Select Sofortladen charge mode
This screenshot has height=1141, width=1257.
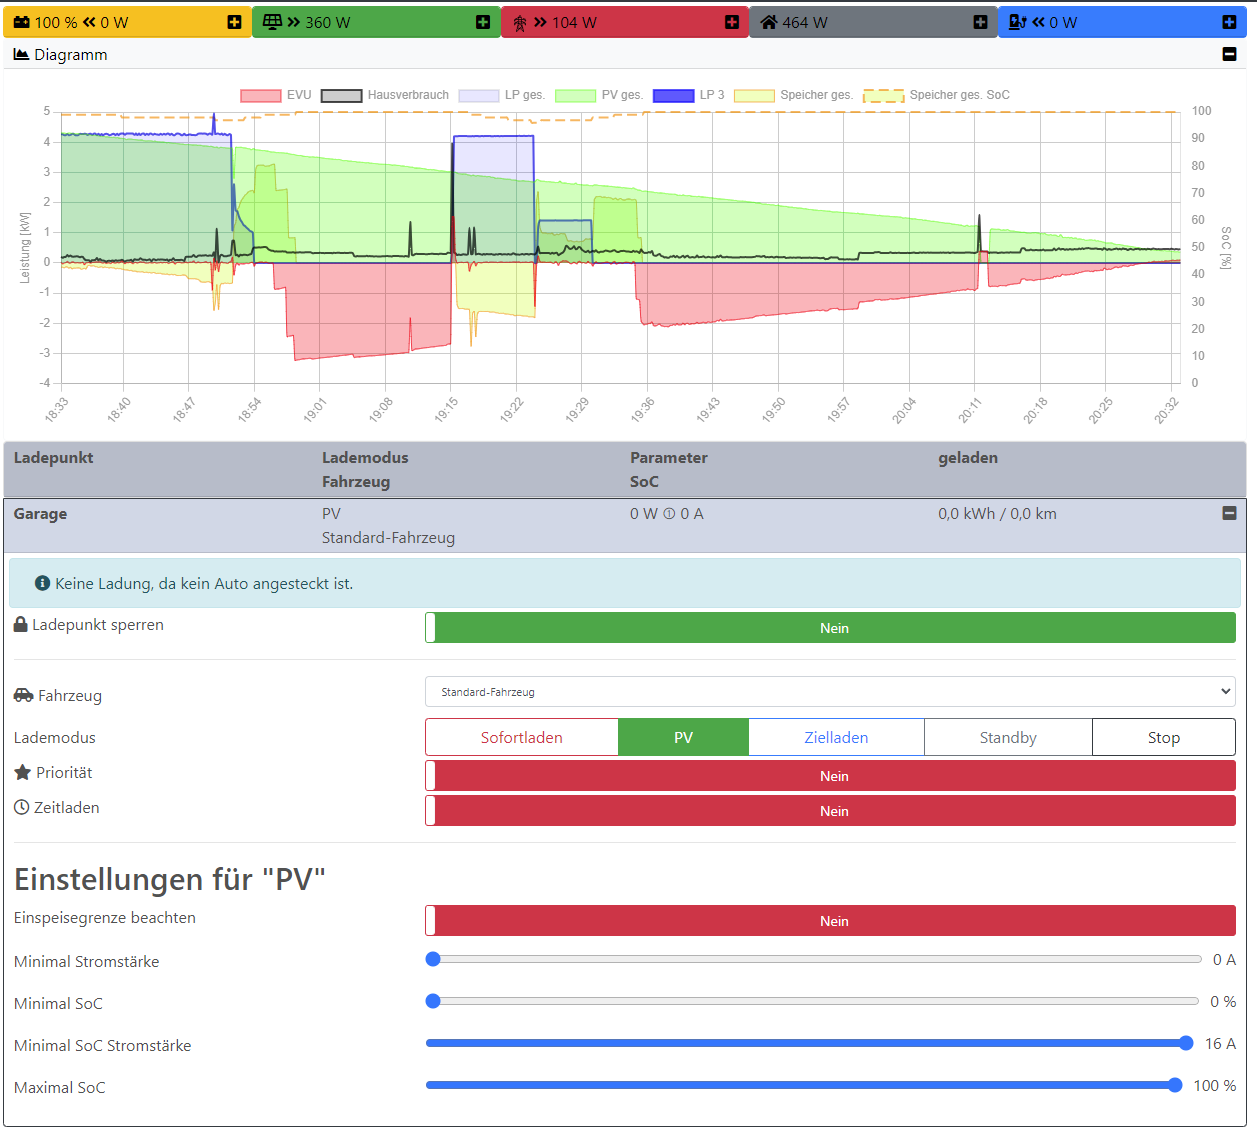[x=522, y=738]
